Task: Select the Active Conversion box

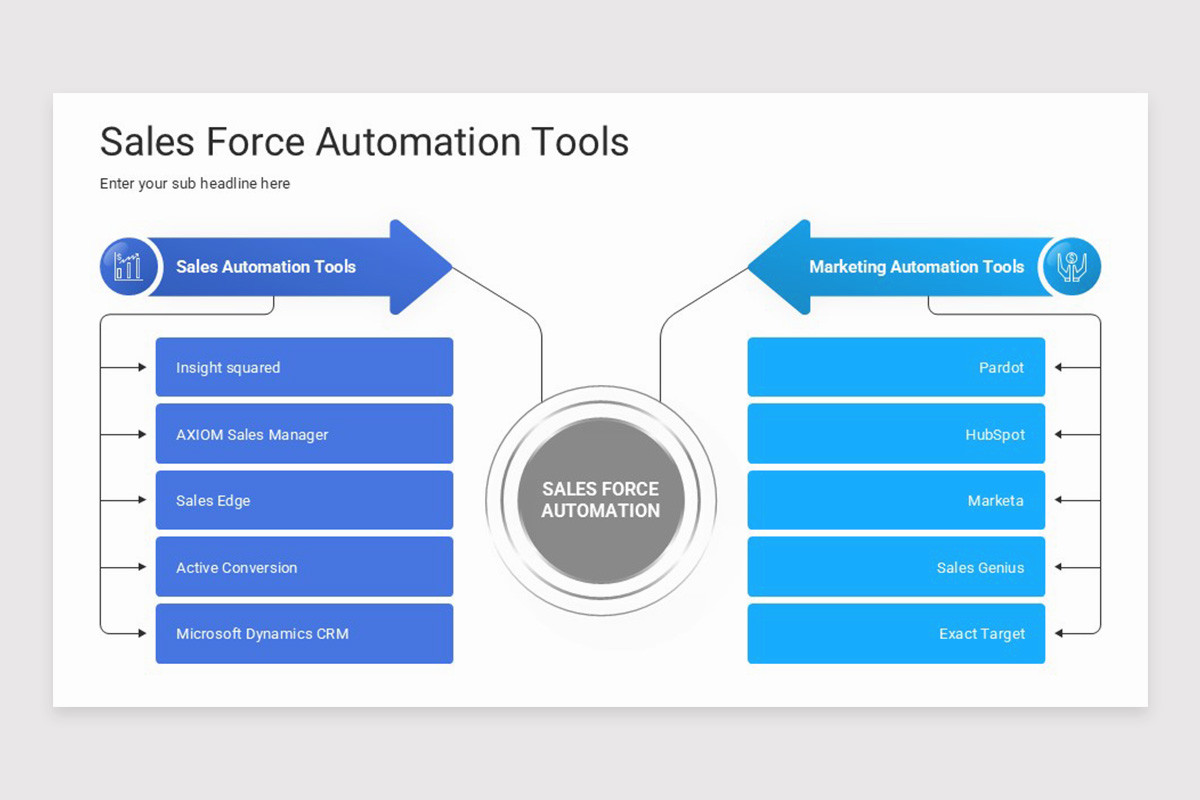Action: pyautogui.click(x=304, y=567)
